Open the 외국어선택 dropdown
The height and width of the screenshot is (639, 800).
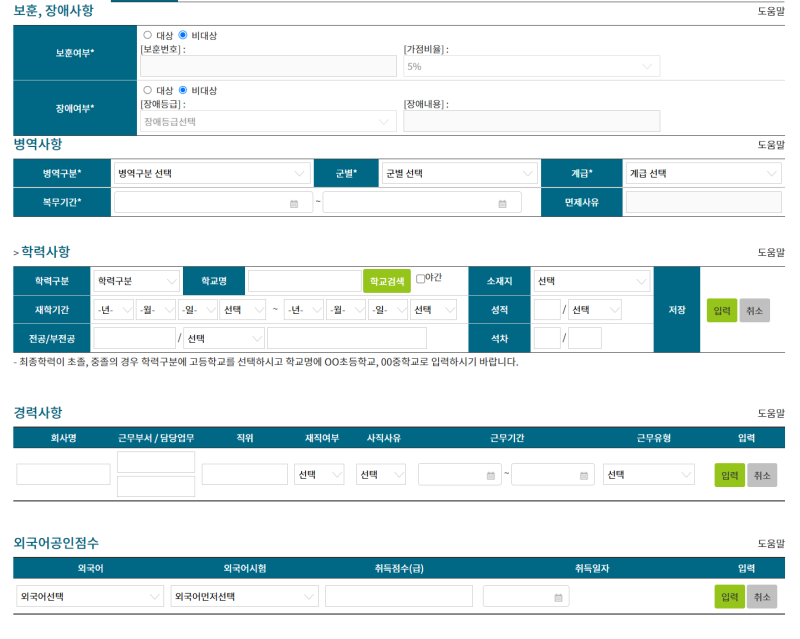(90, 597)
